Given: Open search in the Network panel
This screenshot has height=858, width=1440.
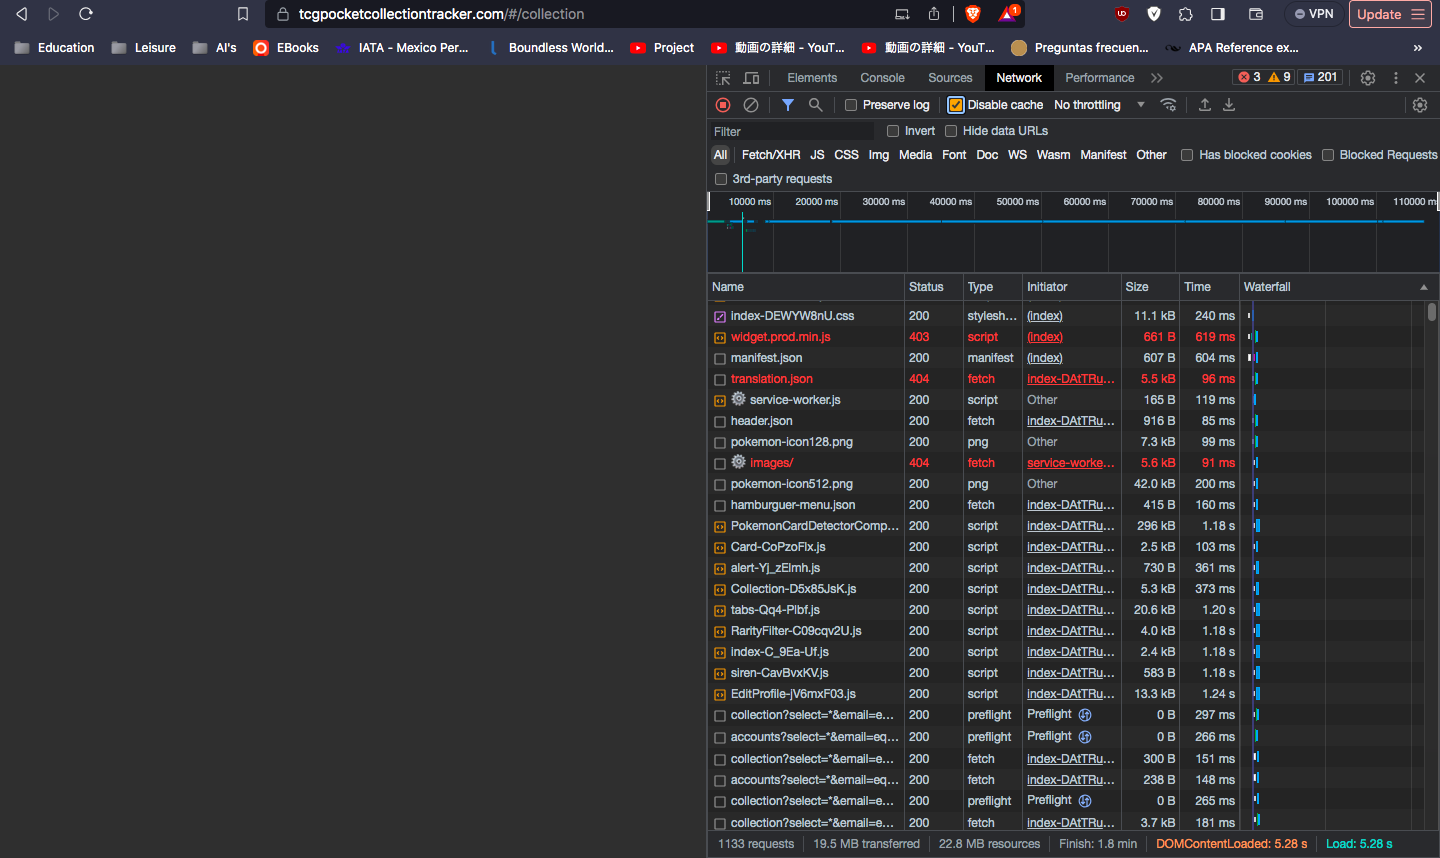Looking at the screenshot, I should tap(816, 105).
